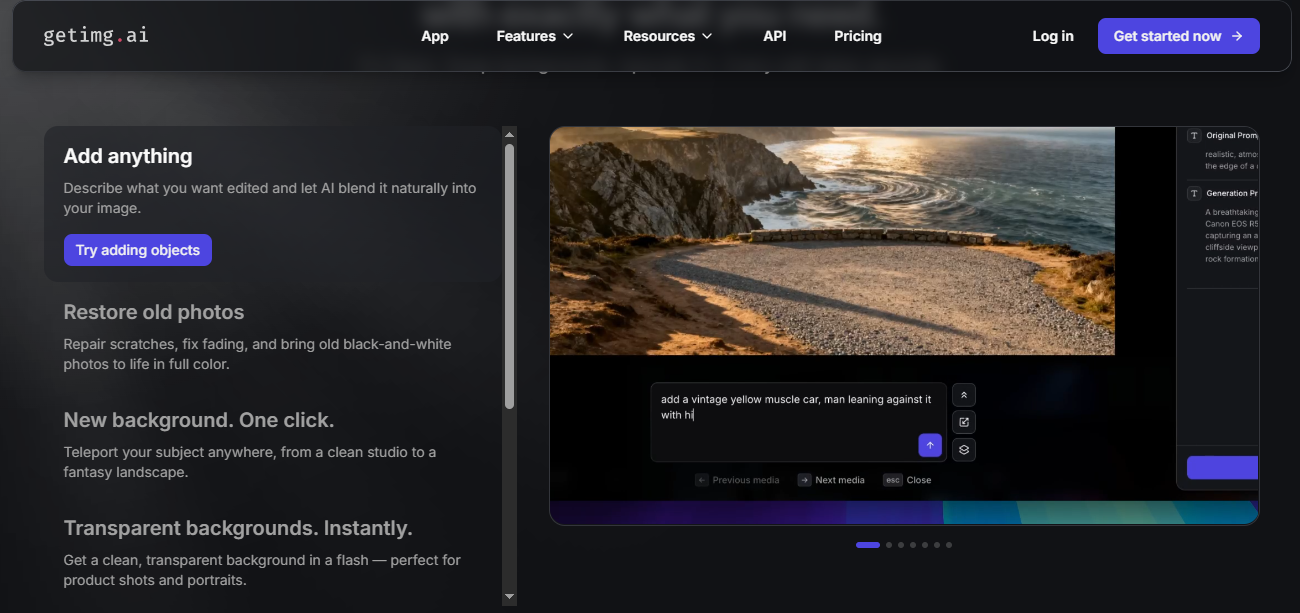
Task: Select the last carousel pagination dot
Action: [949, 545]
